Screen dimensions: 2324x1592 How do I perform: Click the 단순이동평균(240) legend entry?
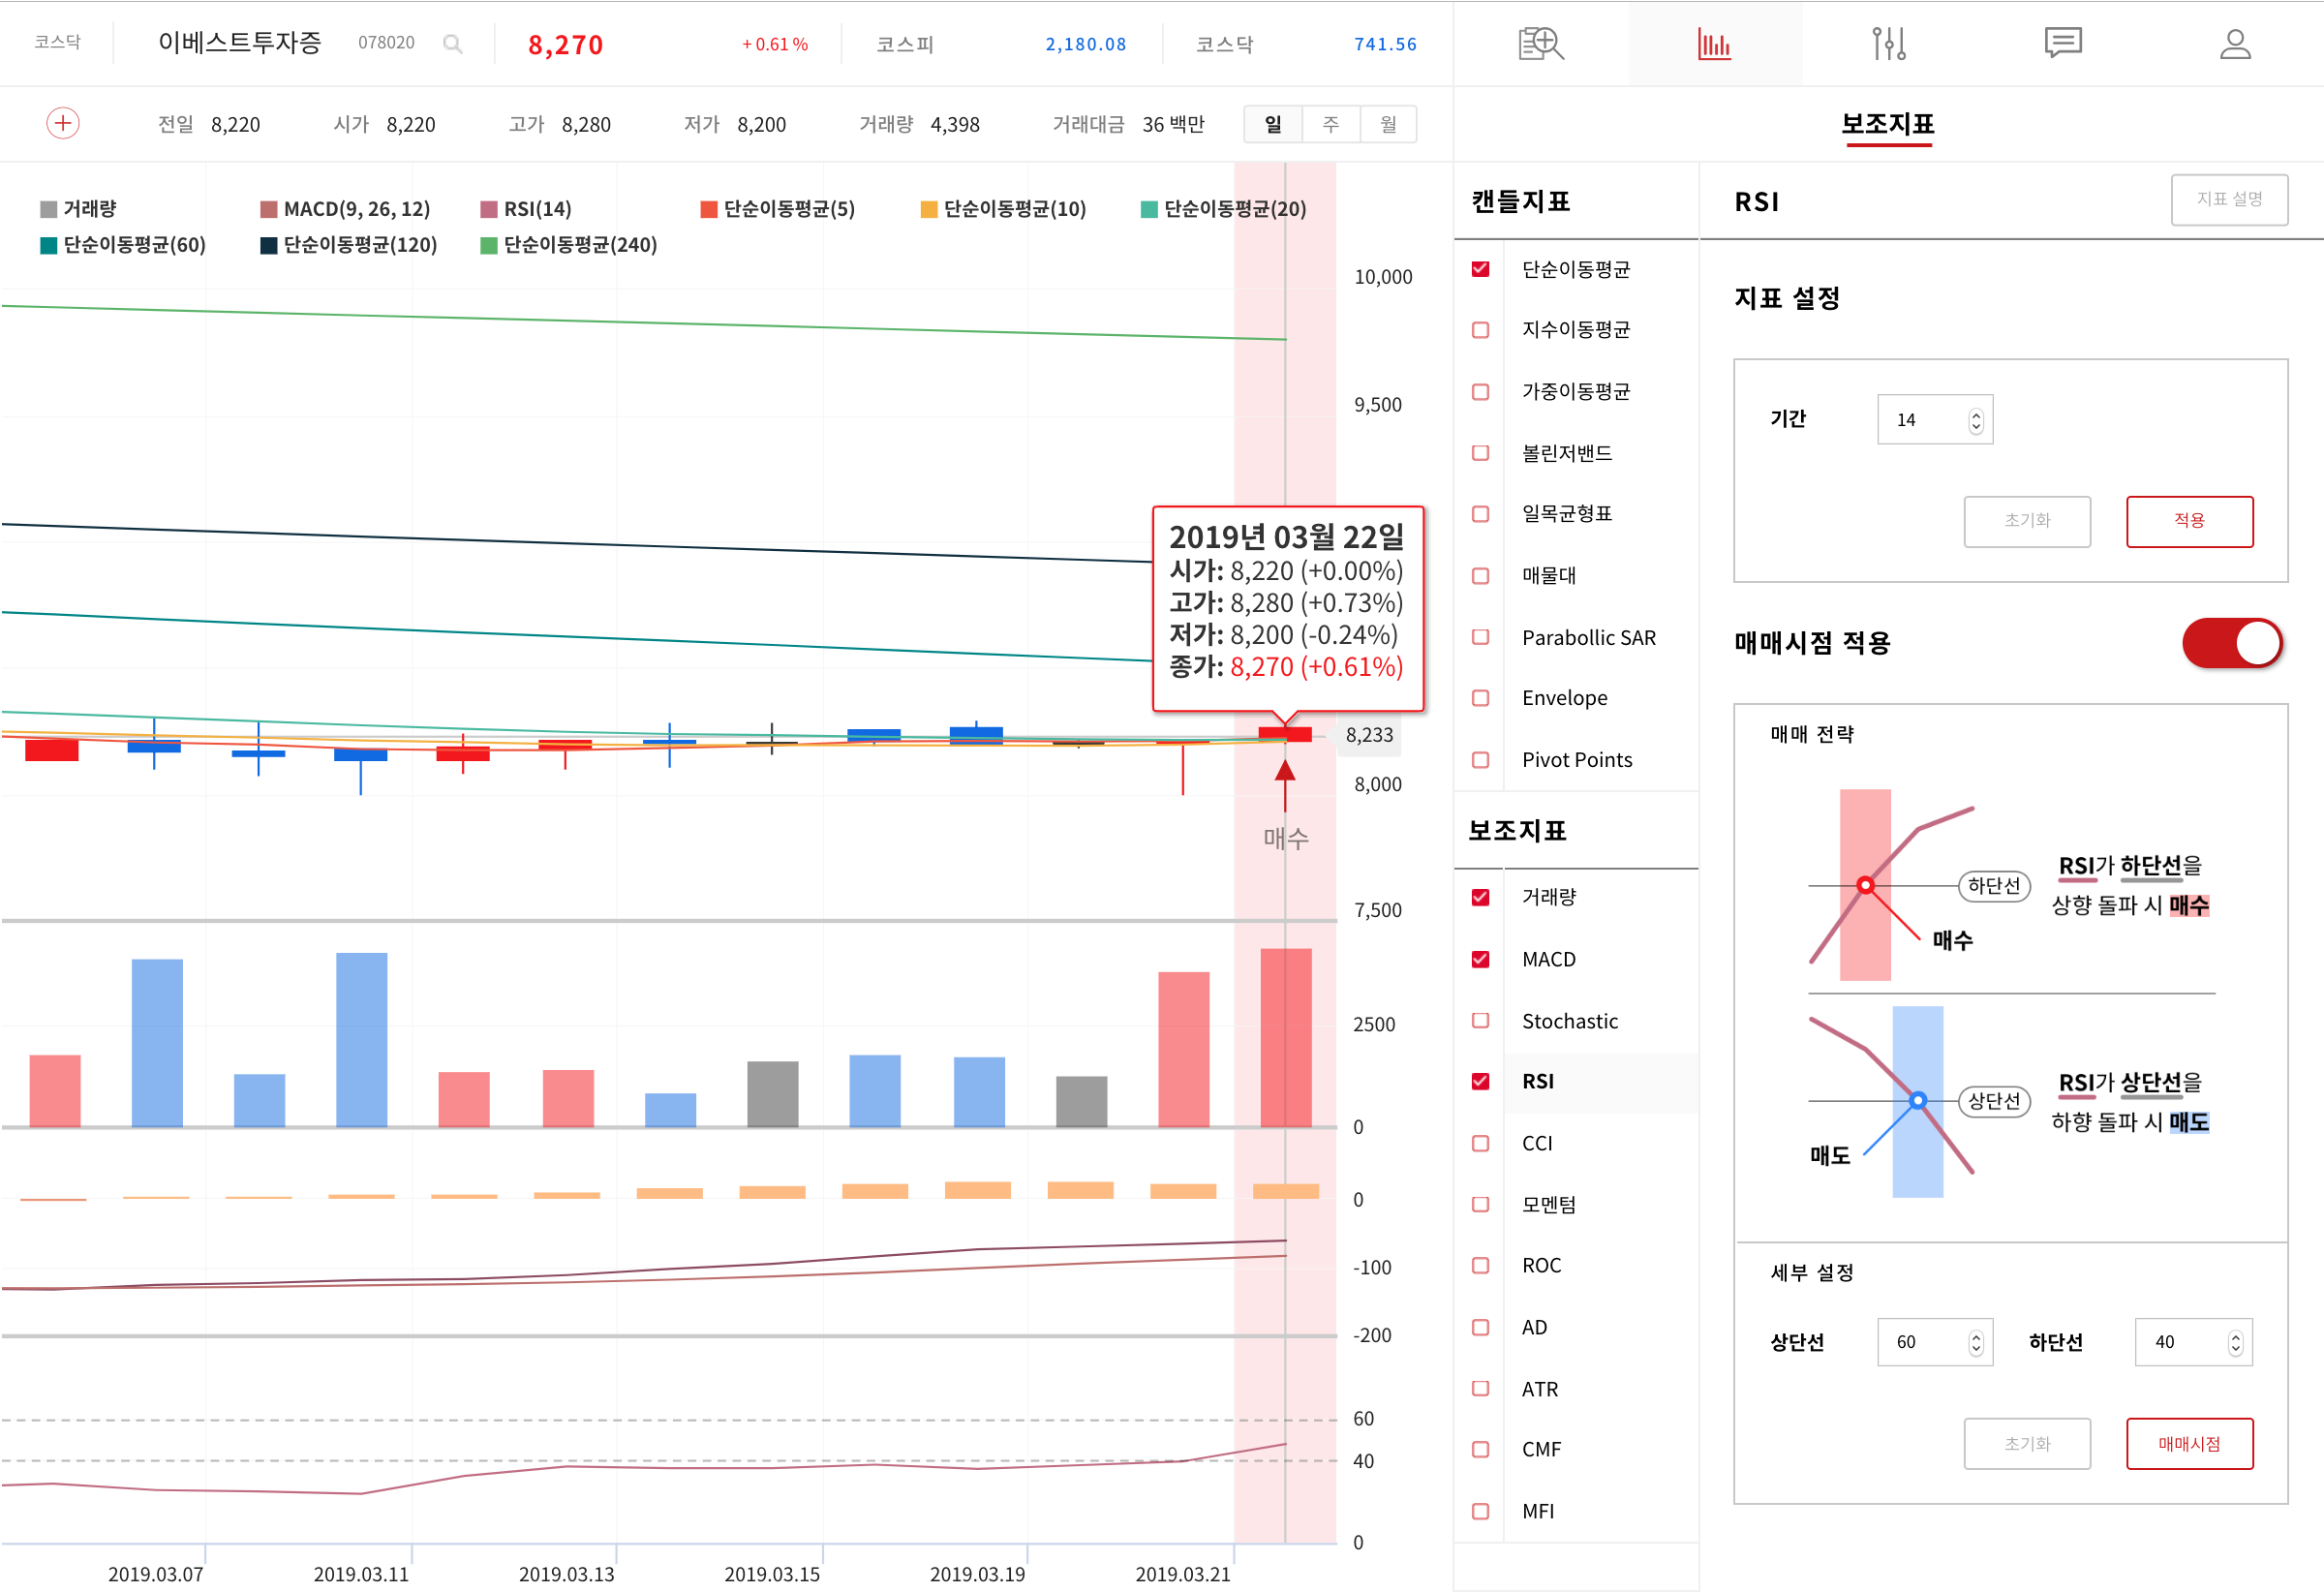pyautogui.click(x=569, y=245)
